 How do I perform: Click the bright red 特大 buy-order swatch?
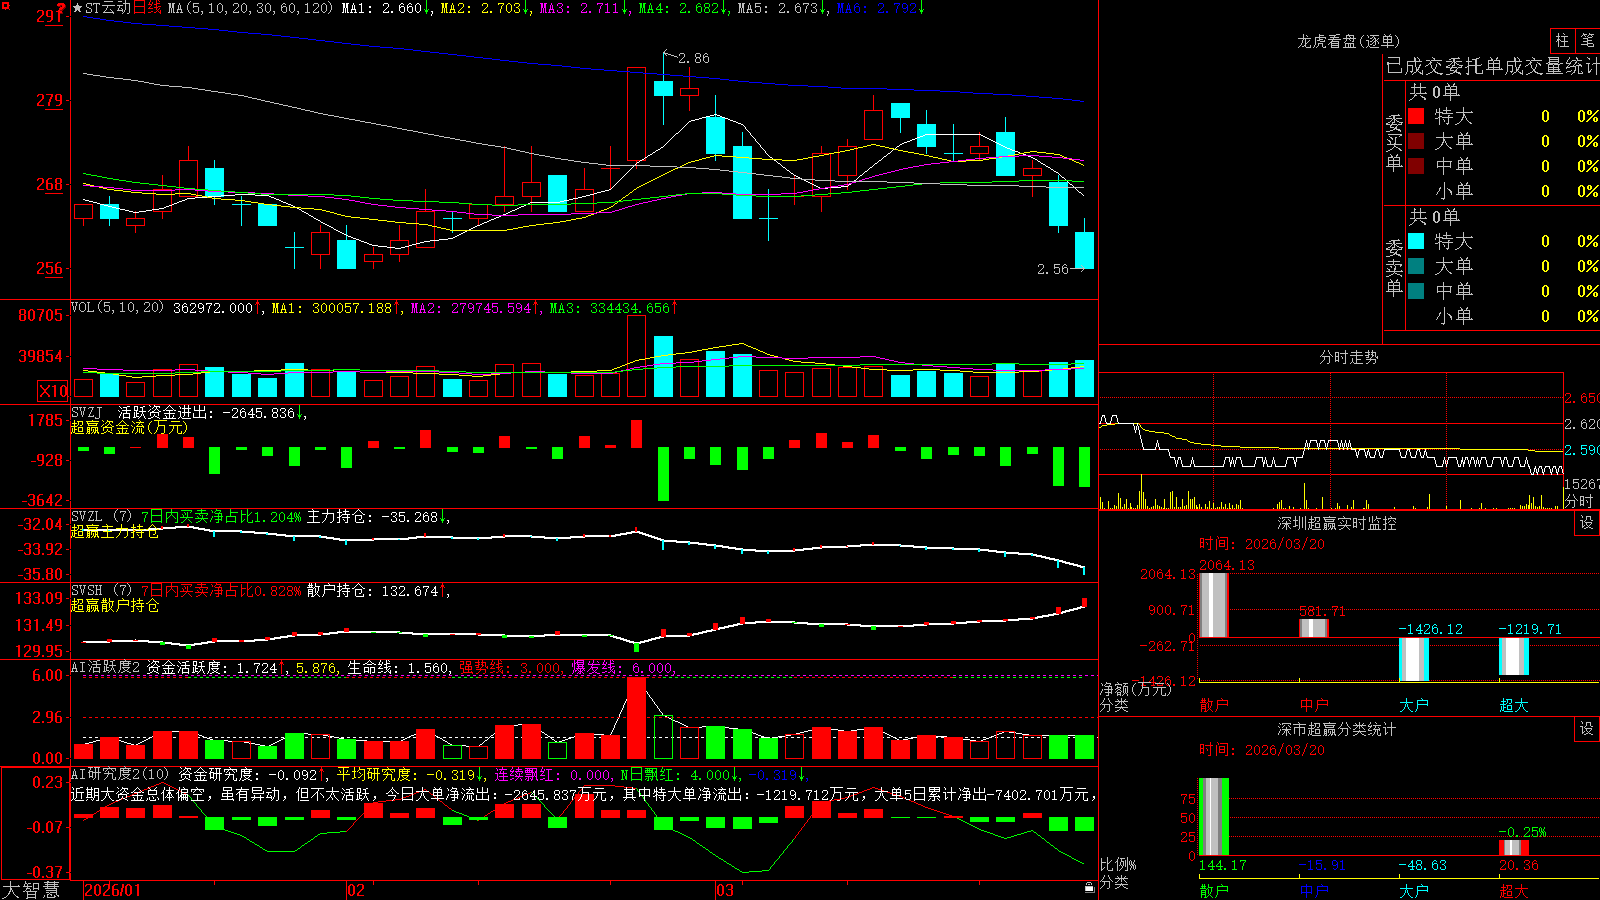pyautogui.click(x=1416, y=116)
